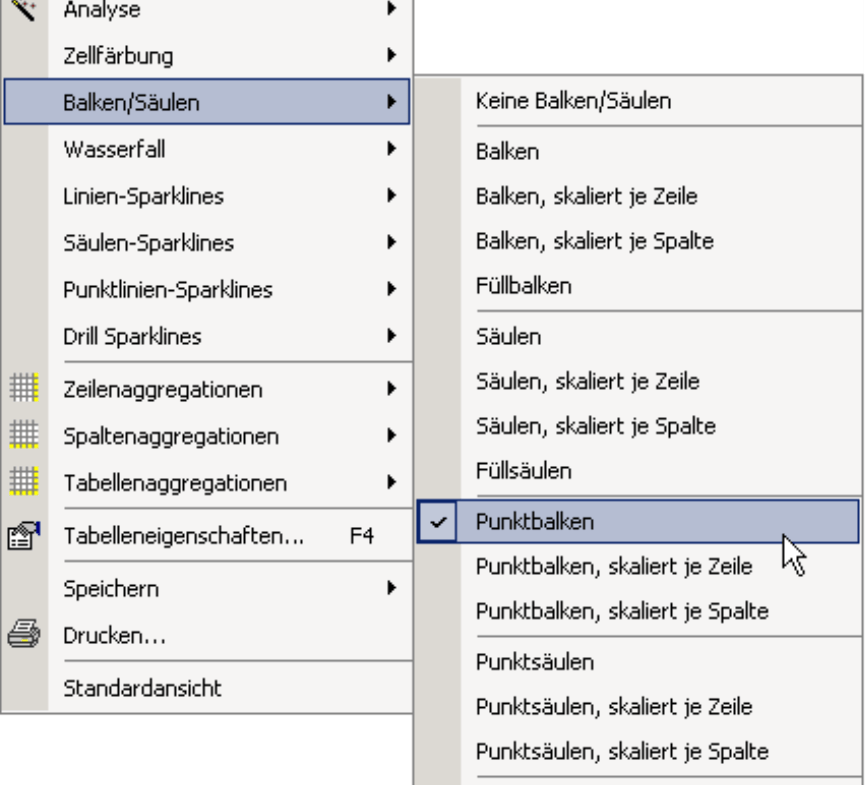Click the Zeilenaggregationen grid icon
This screenshot has height=785, width=865.
pyautogui.click(x=24, y=388)
